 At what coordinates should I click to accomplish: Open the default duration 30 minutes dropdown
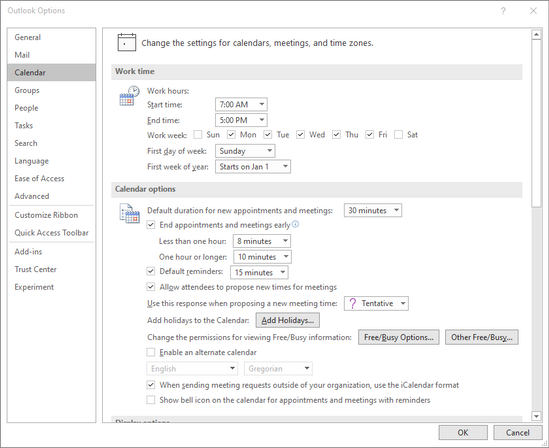[373, 210]
